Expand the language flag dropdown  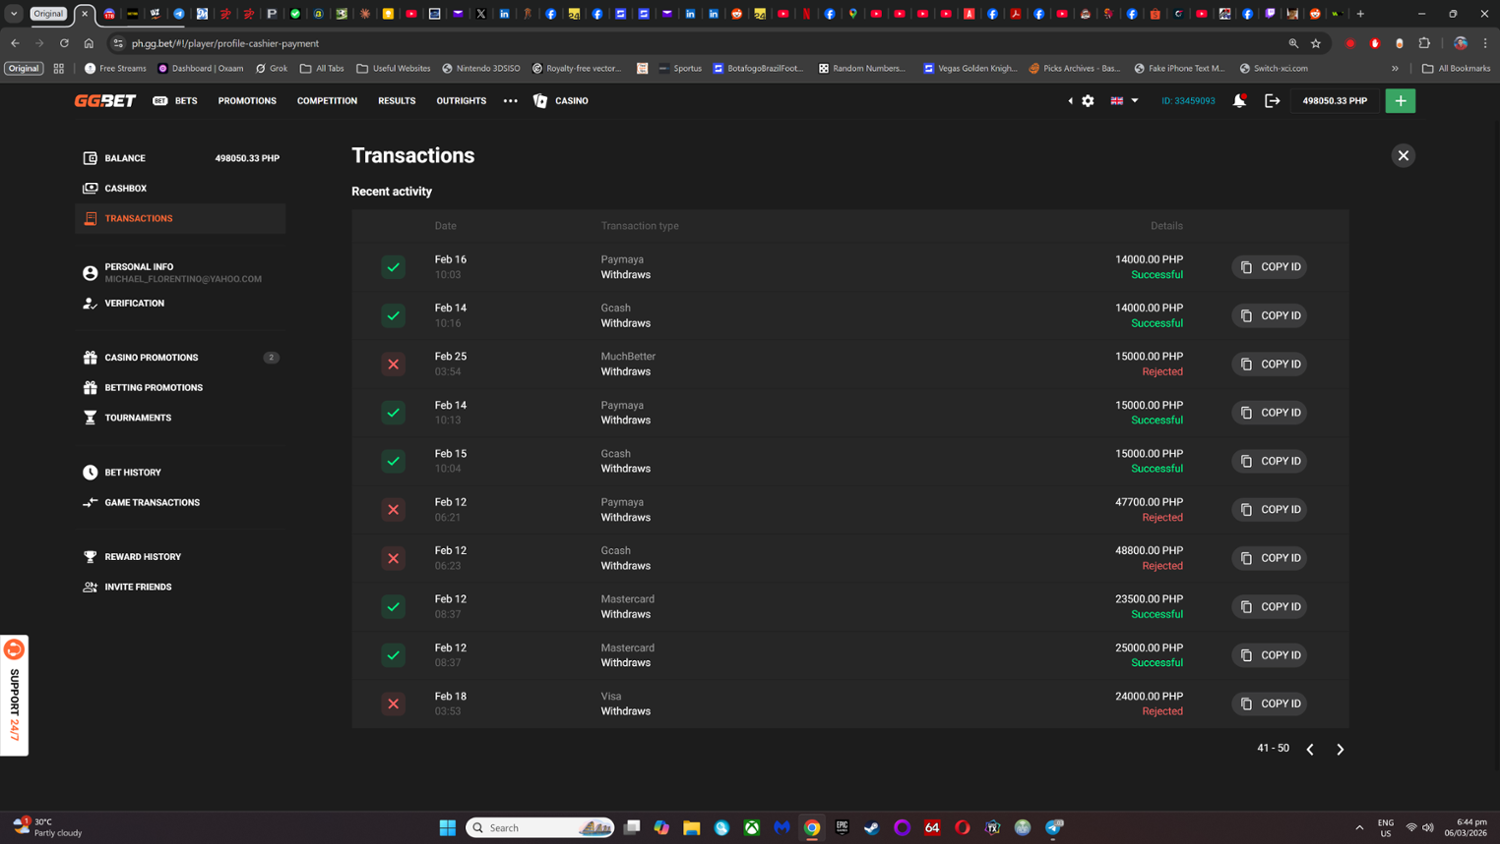tap(1124, 101)
